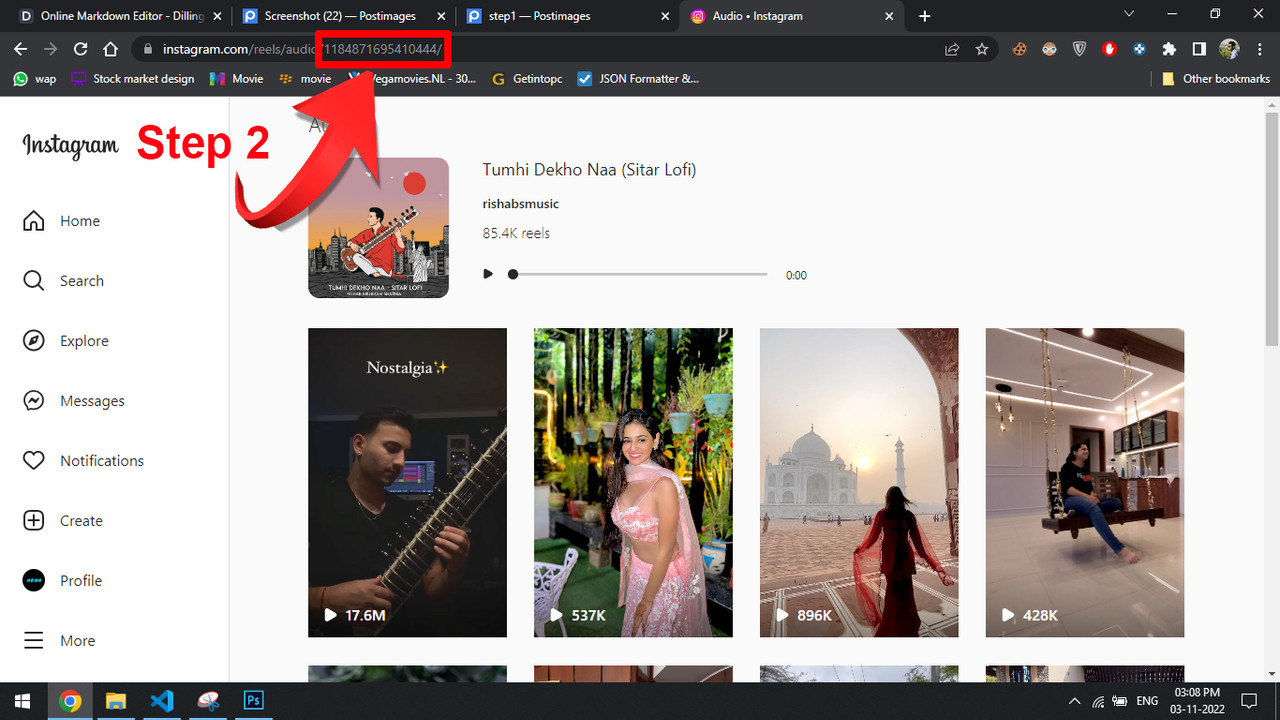The width and height of the screenshot is (1280, 720).
Task: Expand the Other bookmarks folder
Action: 1216,79
